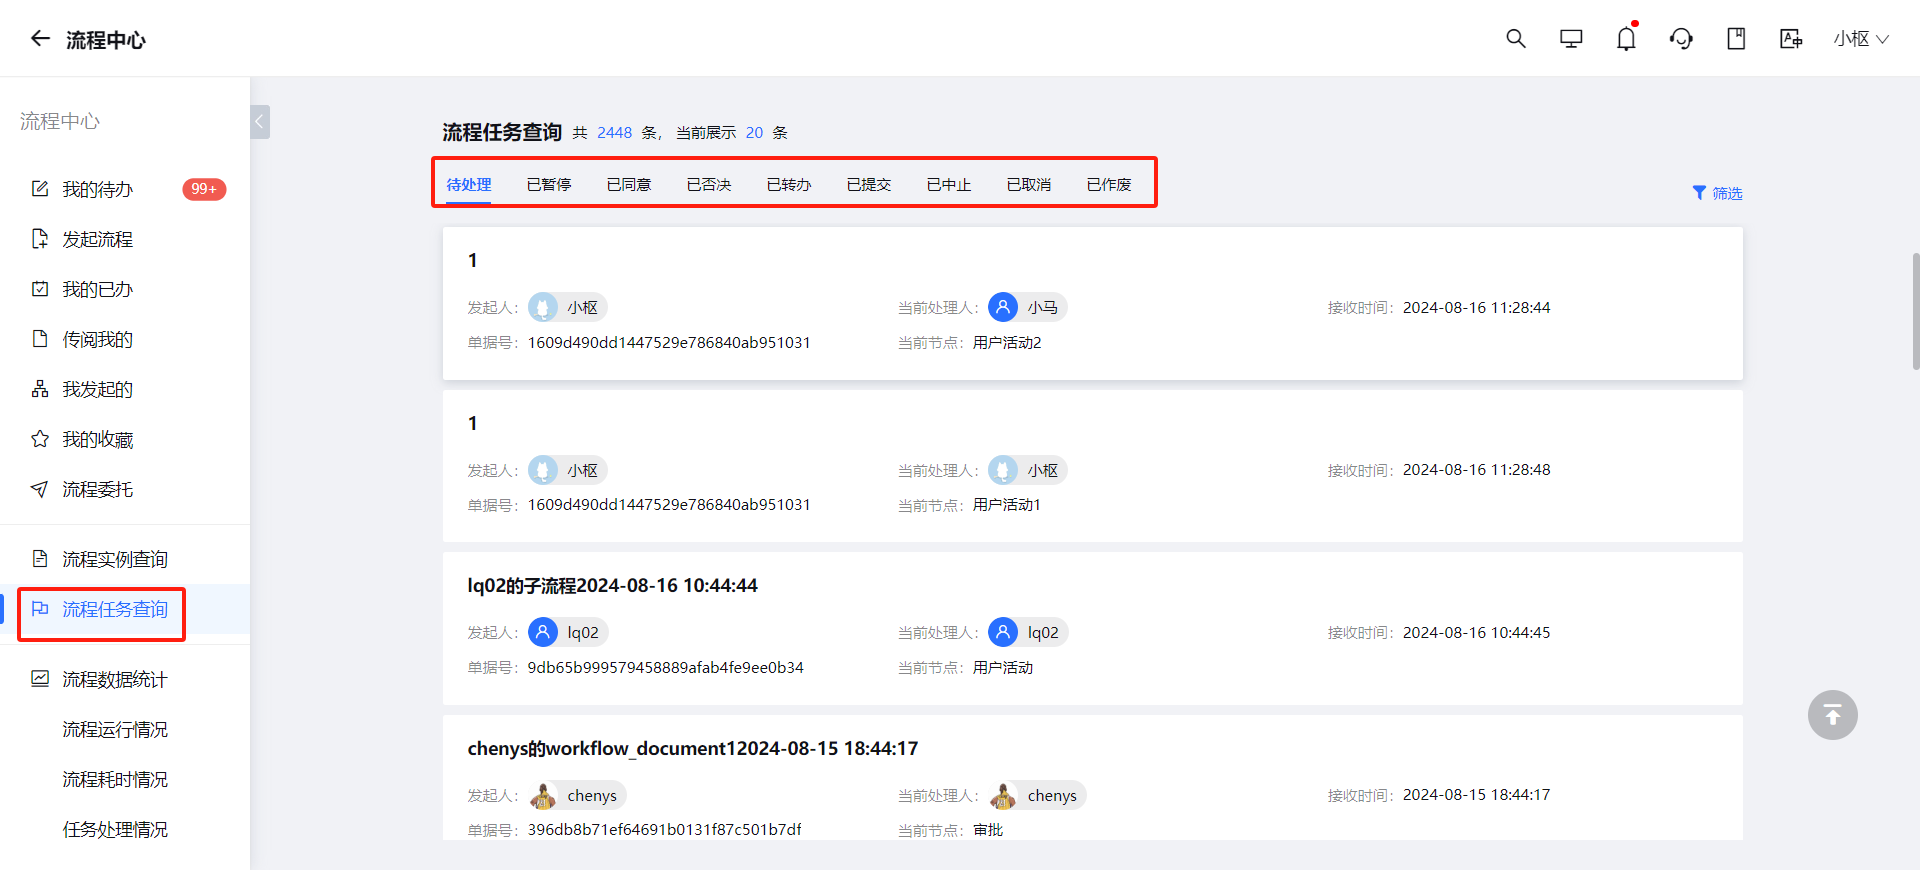Screen dimensions: 1920x870
Task: Switch to the 已中止 tab
Action: (949, 185)
